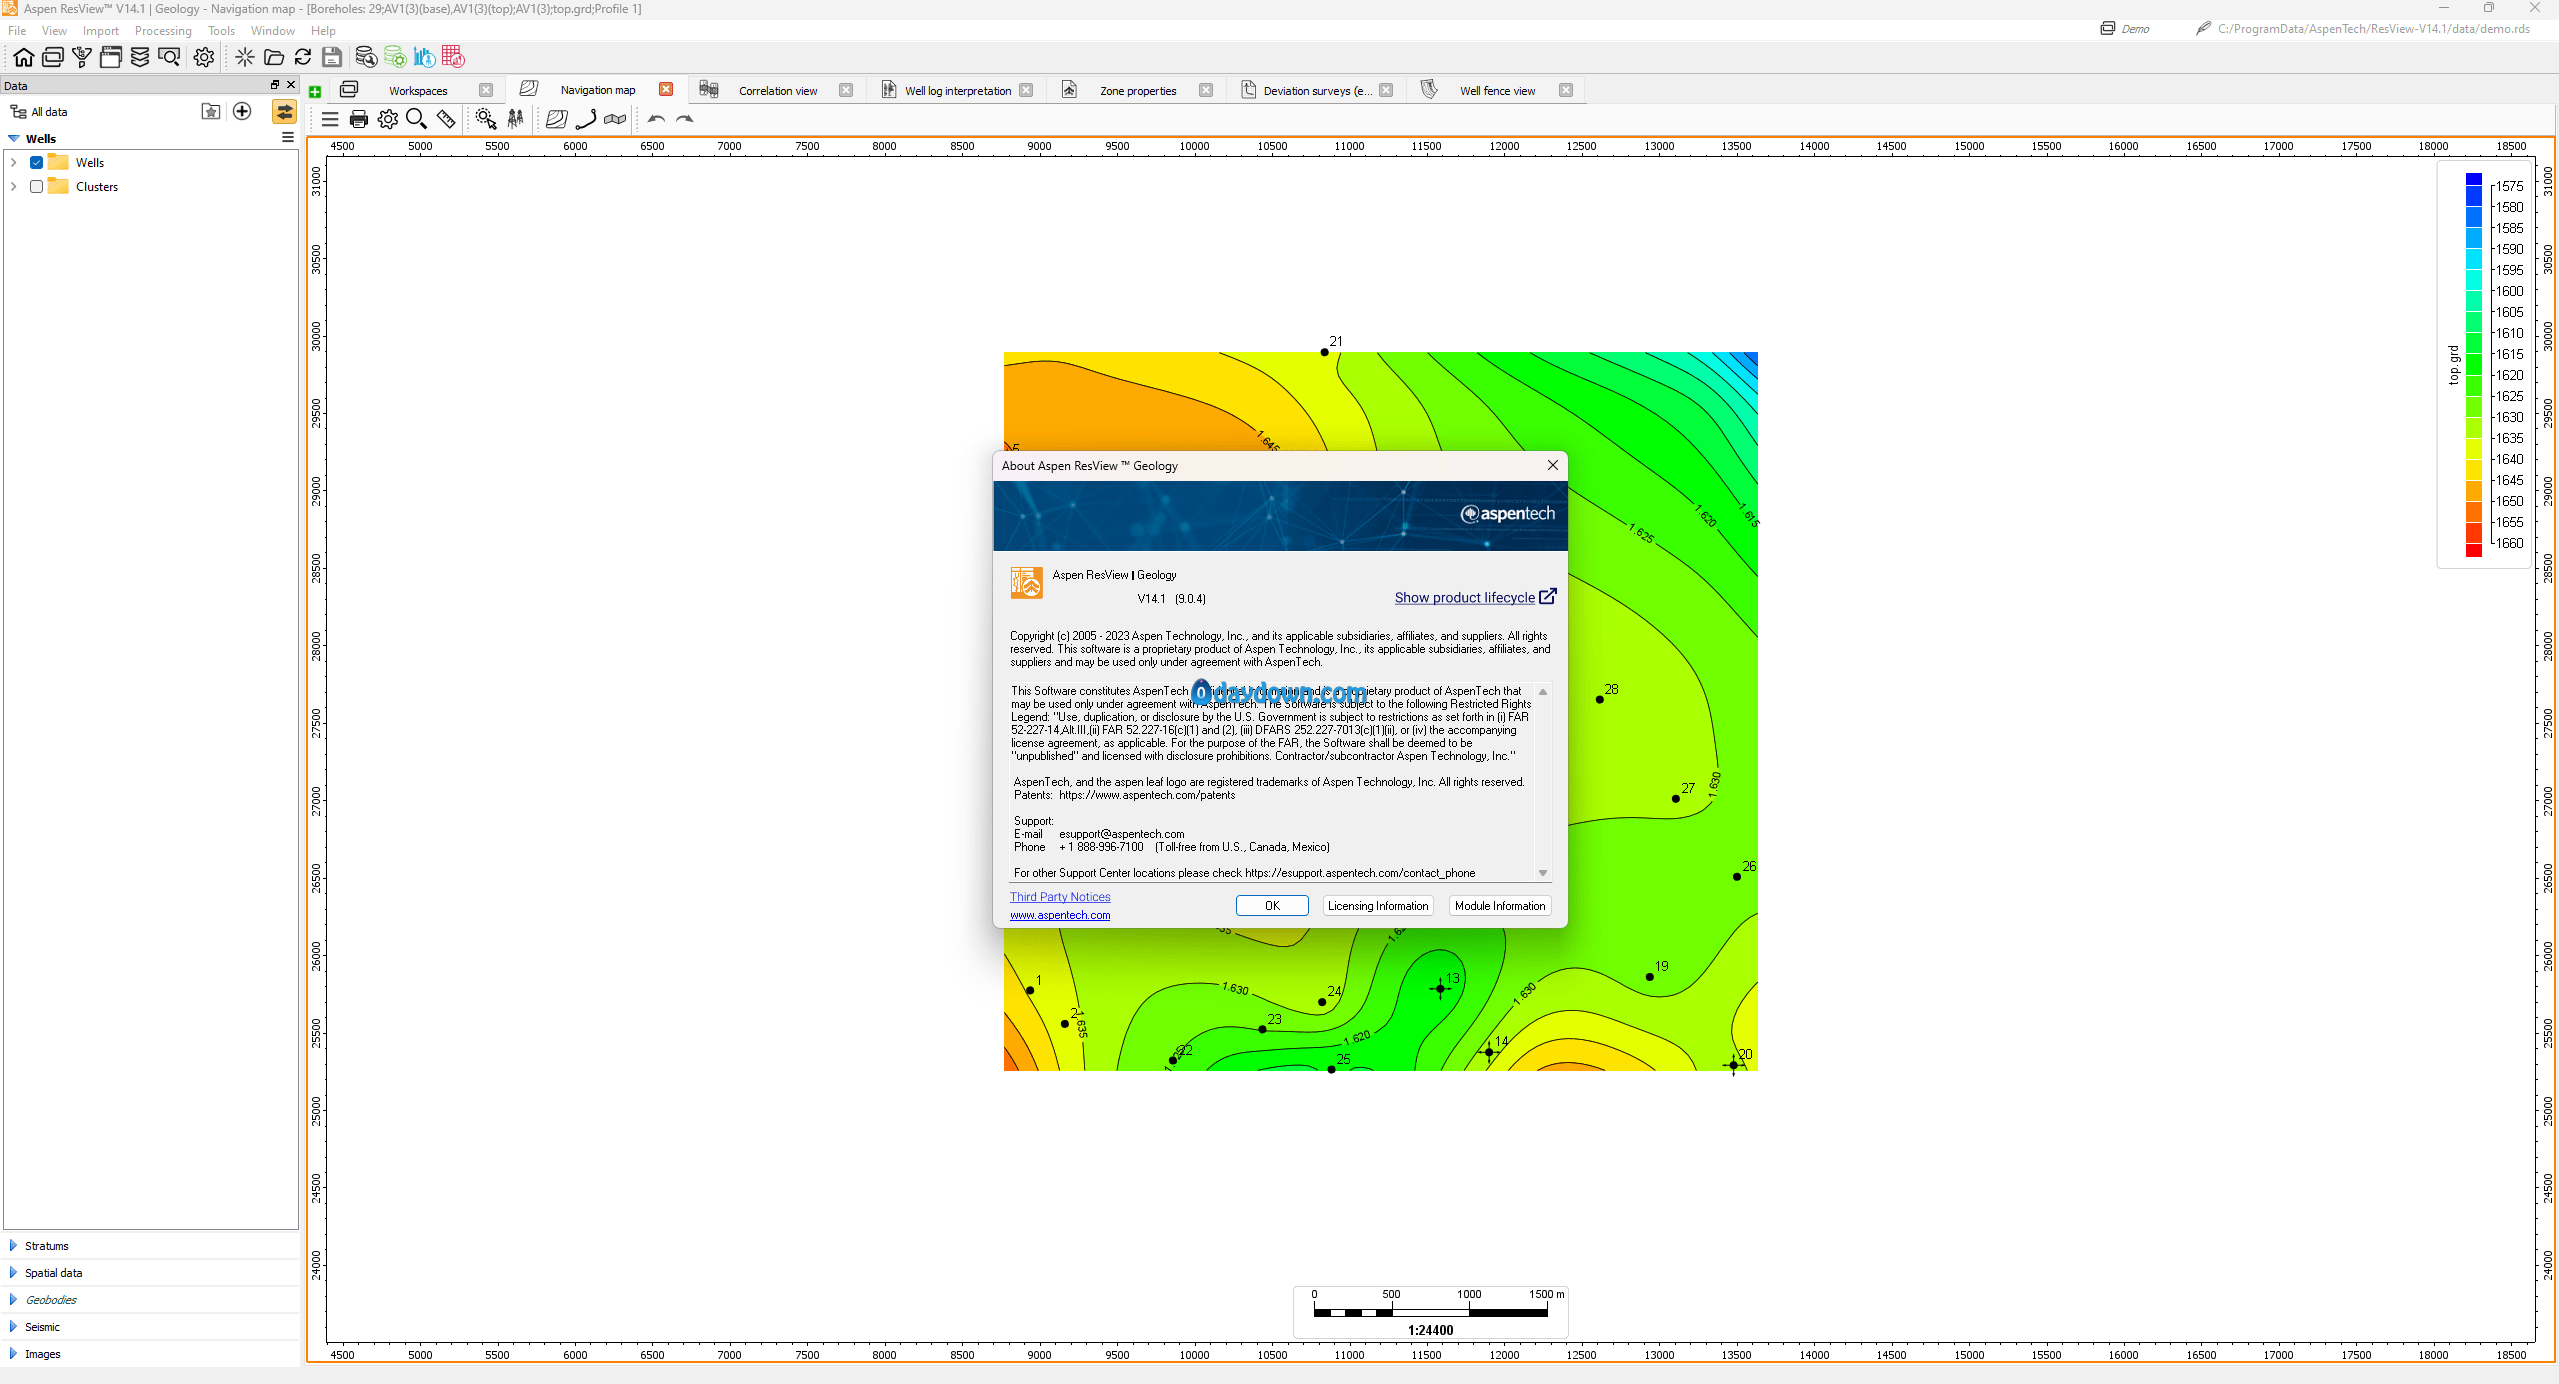This screenshot has width=2559, height=1384.
Task: Click the favorites star folder icon
Action: point(210,111)
